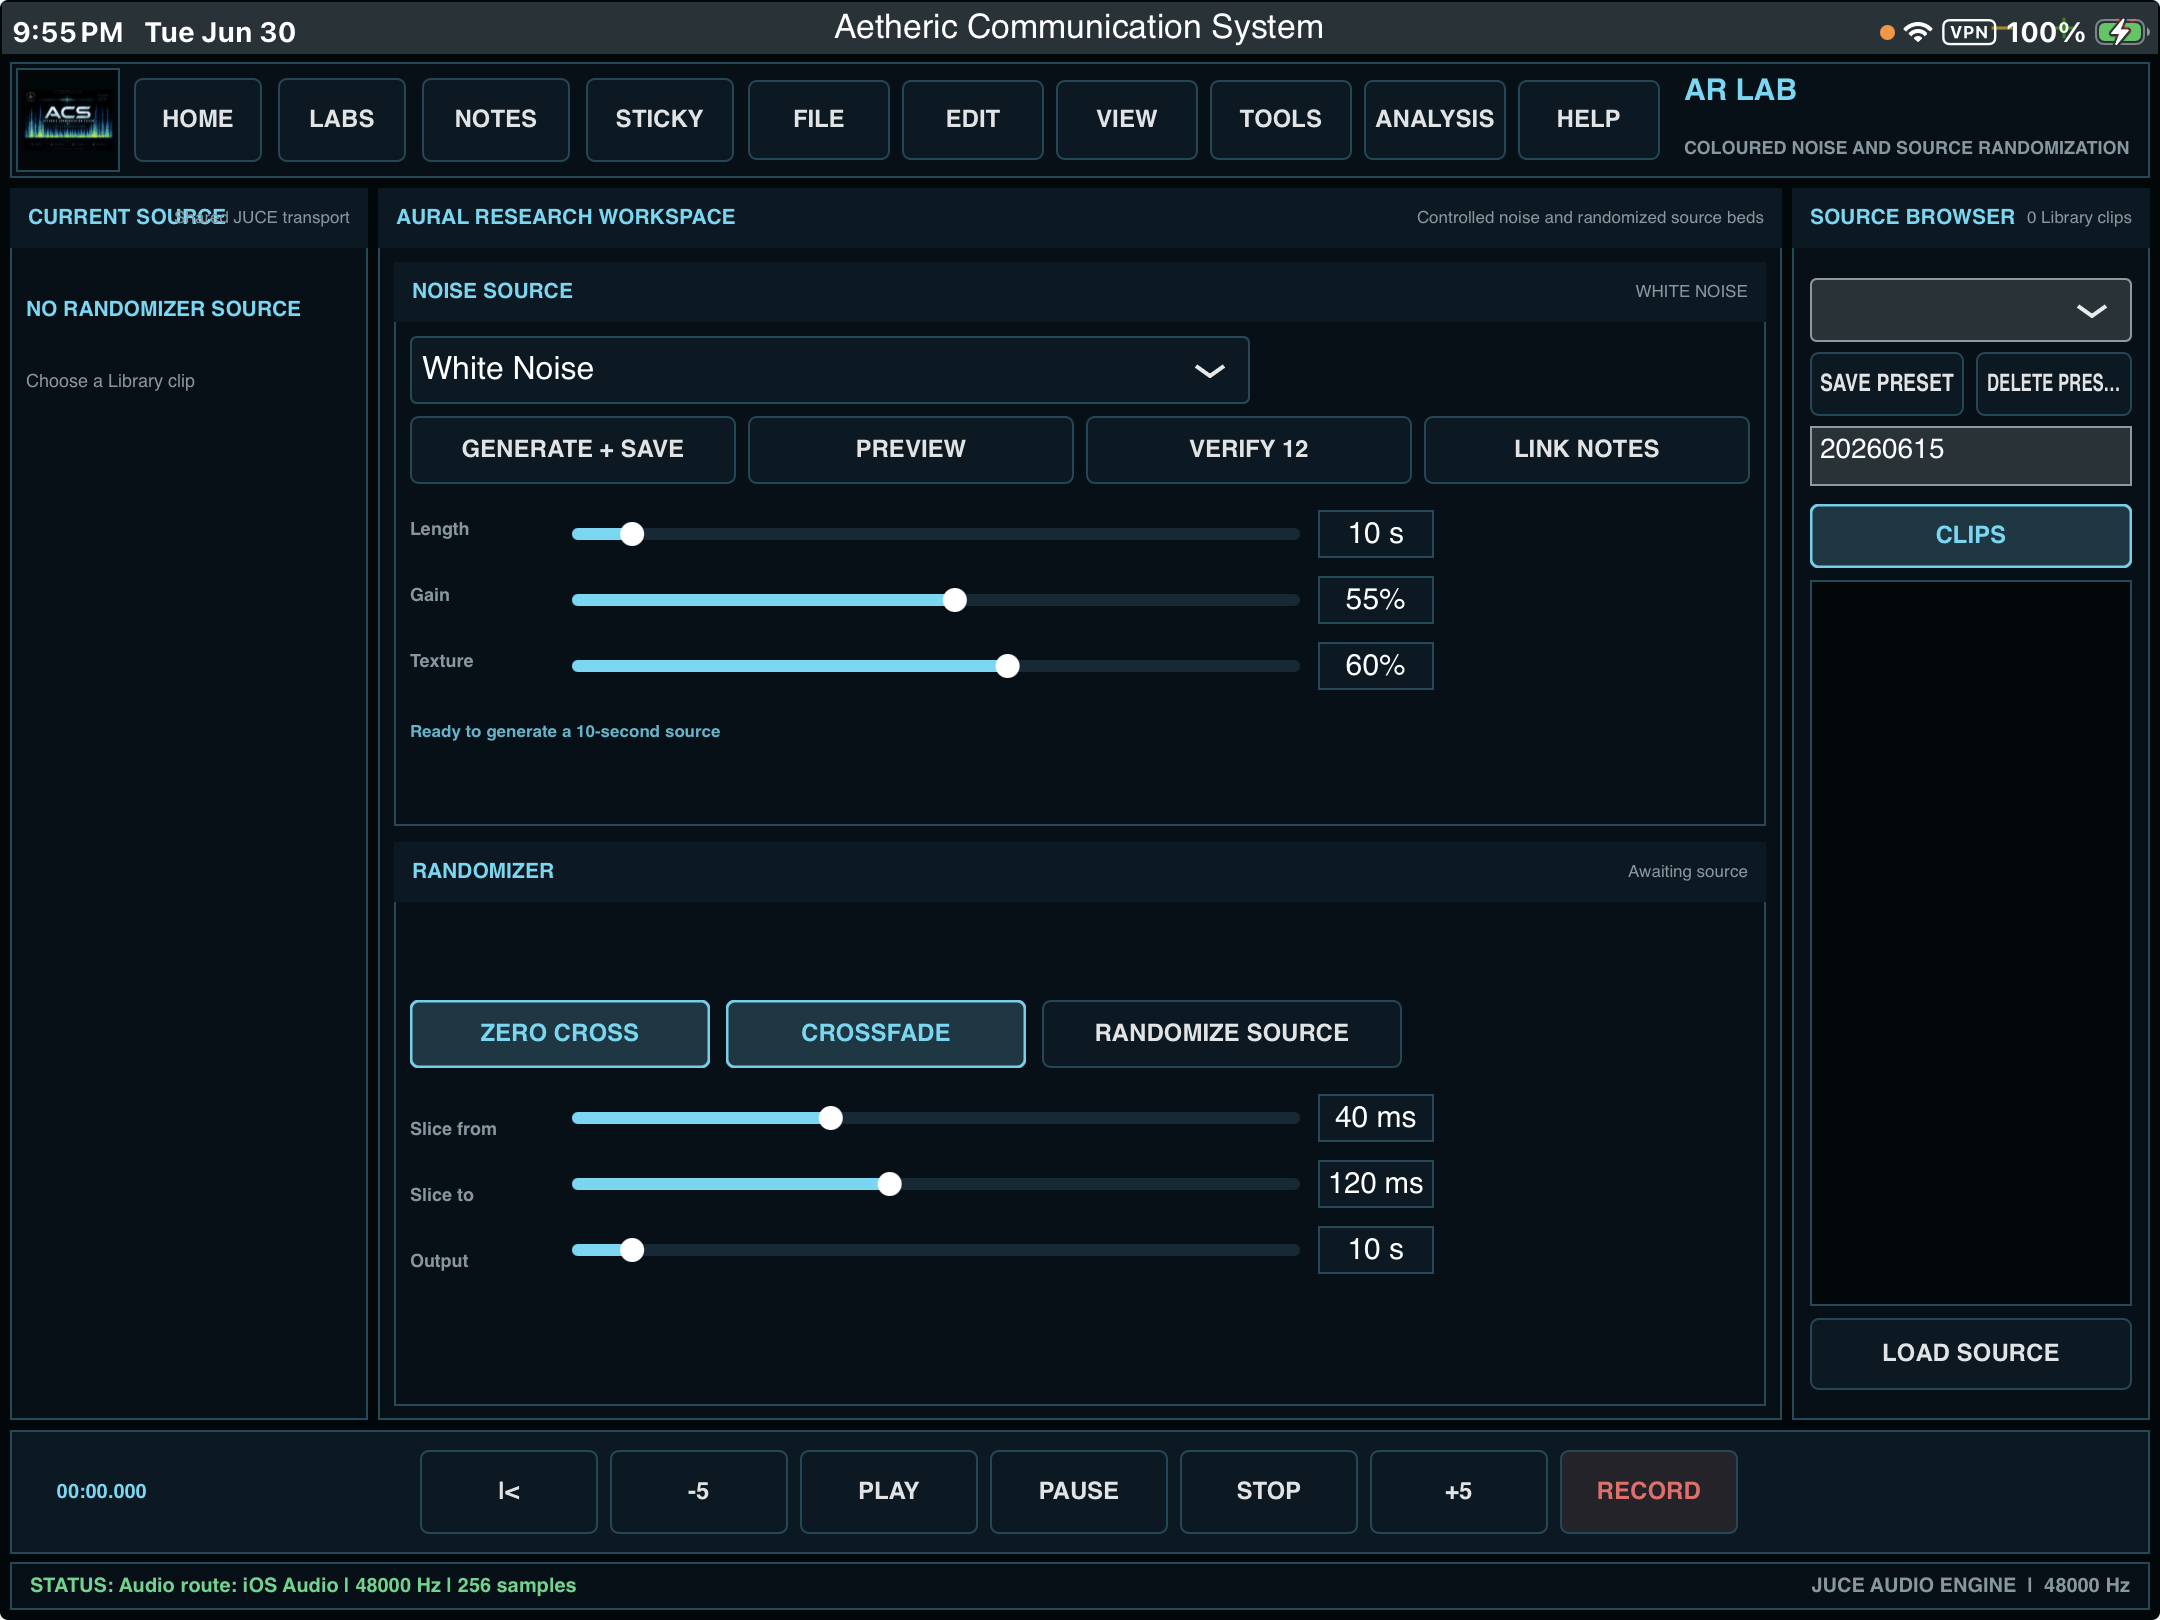Click the DELETE PRES... button
This screenshot has height=1620, width=2160.
click(2054, 384)
